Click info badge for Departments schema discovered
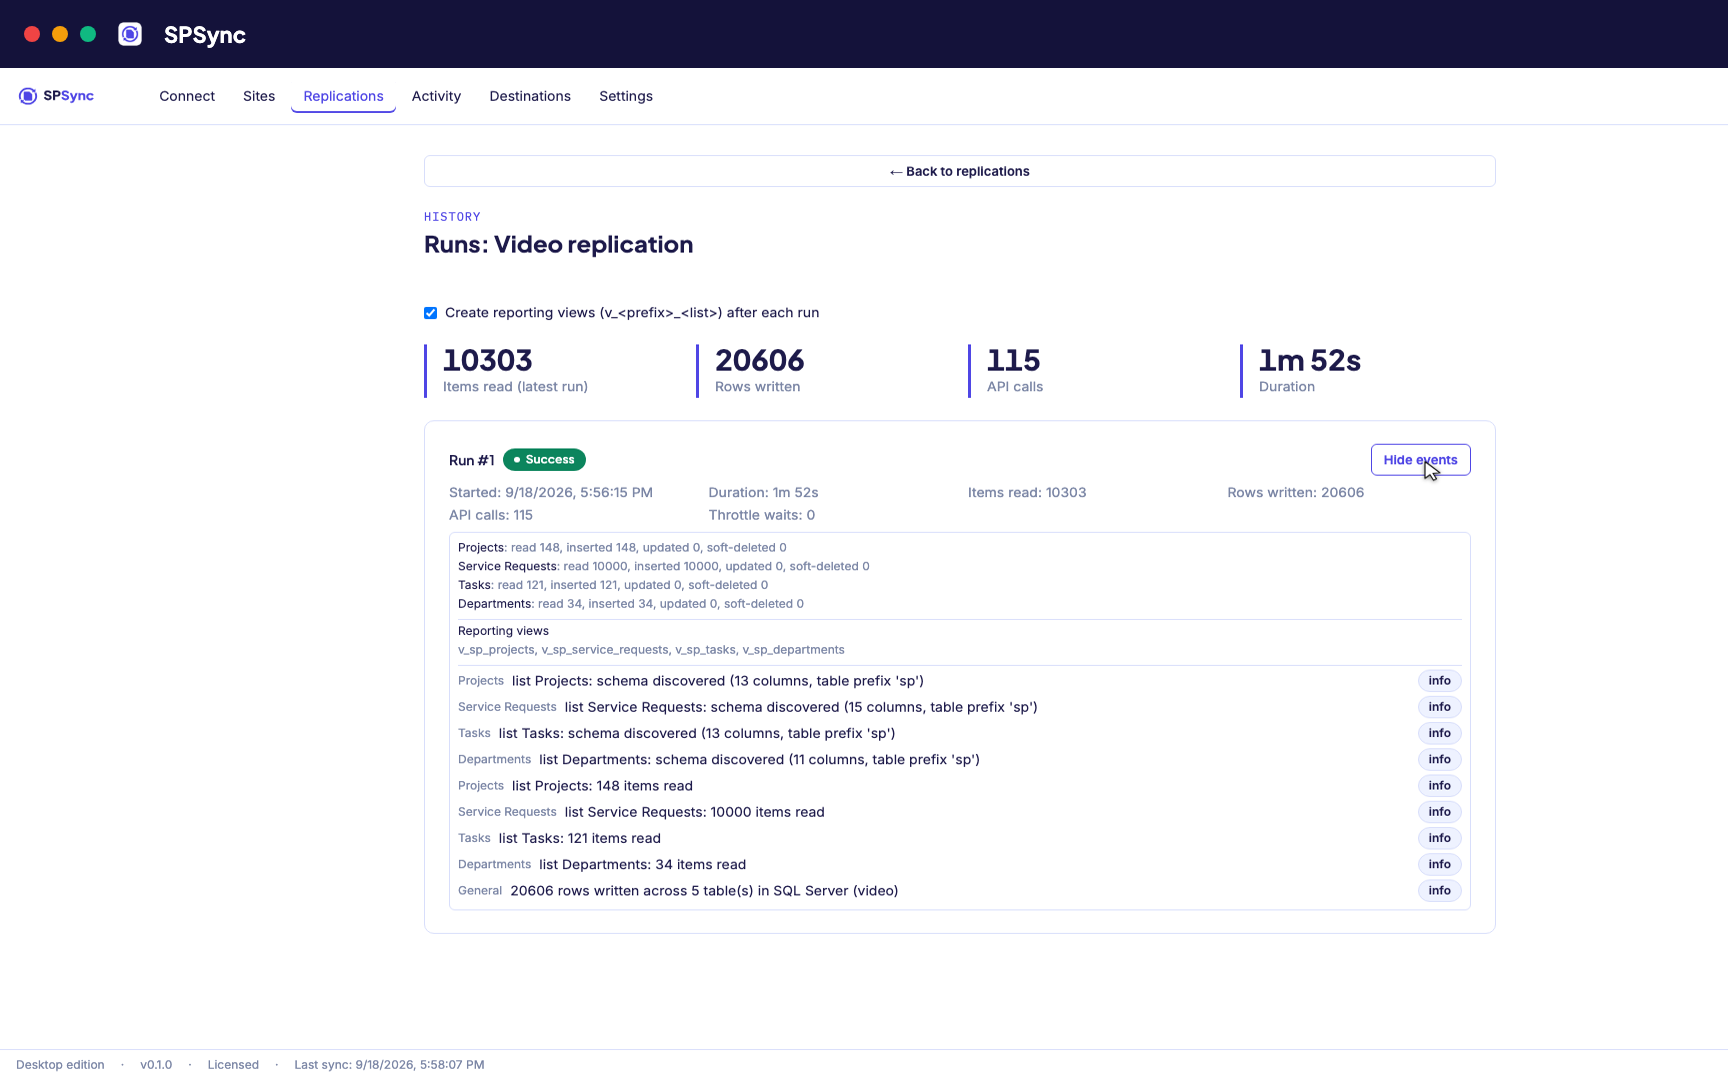This screenshot has width=1728, height=1080. pos(1439,760)
